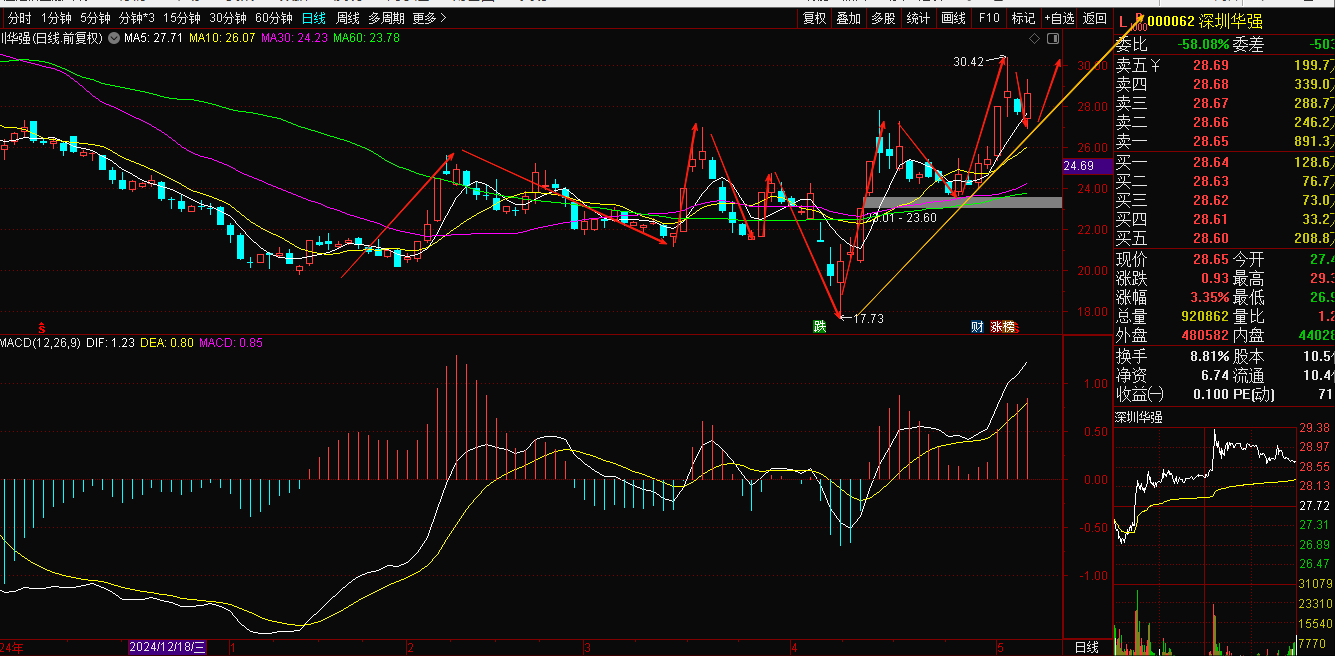
Task: Click the MA60: 23.78 indicator label
Action: coord(367,38)
